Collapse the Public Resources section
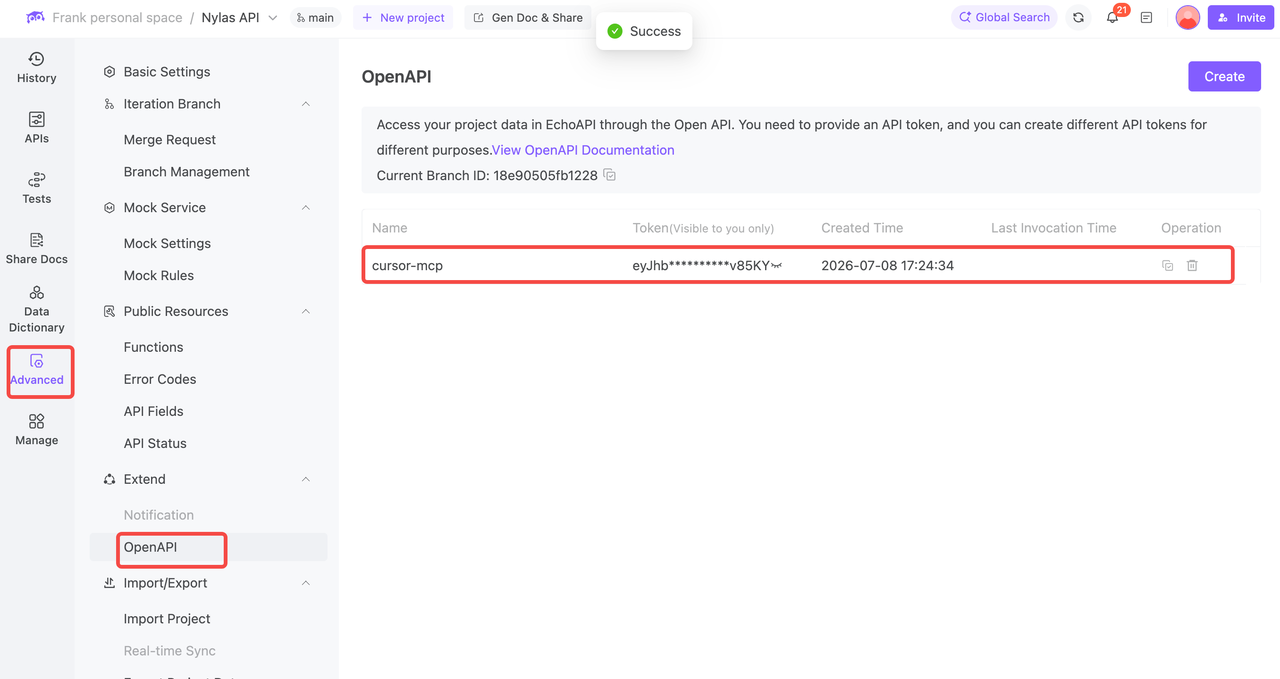Screen dimensions: 1280x679 pyautogui.click(x=306, y=312)
